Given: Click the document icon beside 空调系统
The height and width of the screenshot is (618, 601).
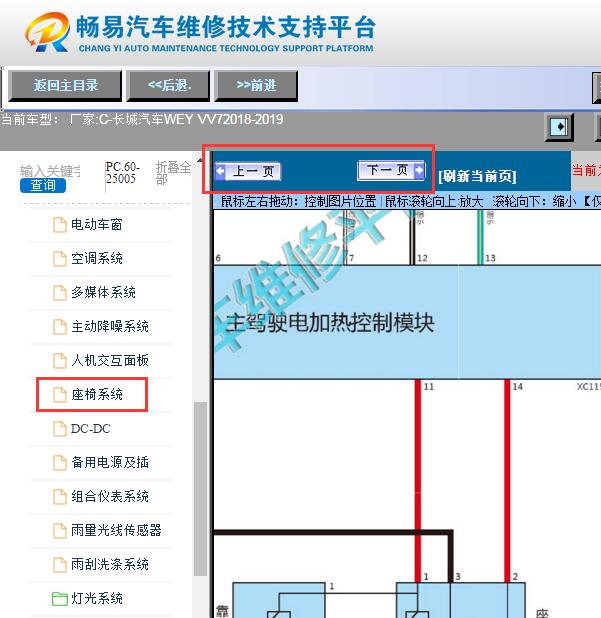Looking at the screenshot, I should [60, 259].
